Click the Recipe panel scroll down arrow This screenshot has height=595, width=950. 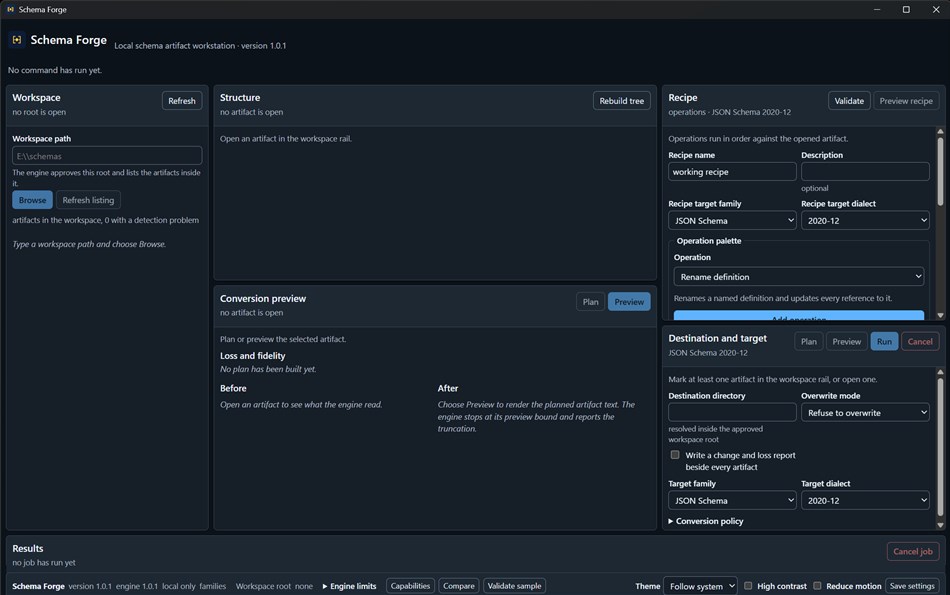[940, 315]
